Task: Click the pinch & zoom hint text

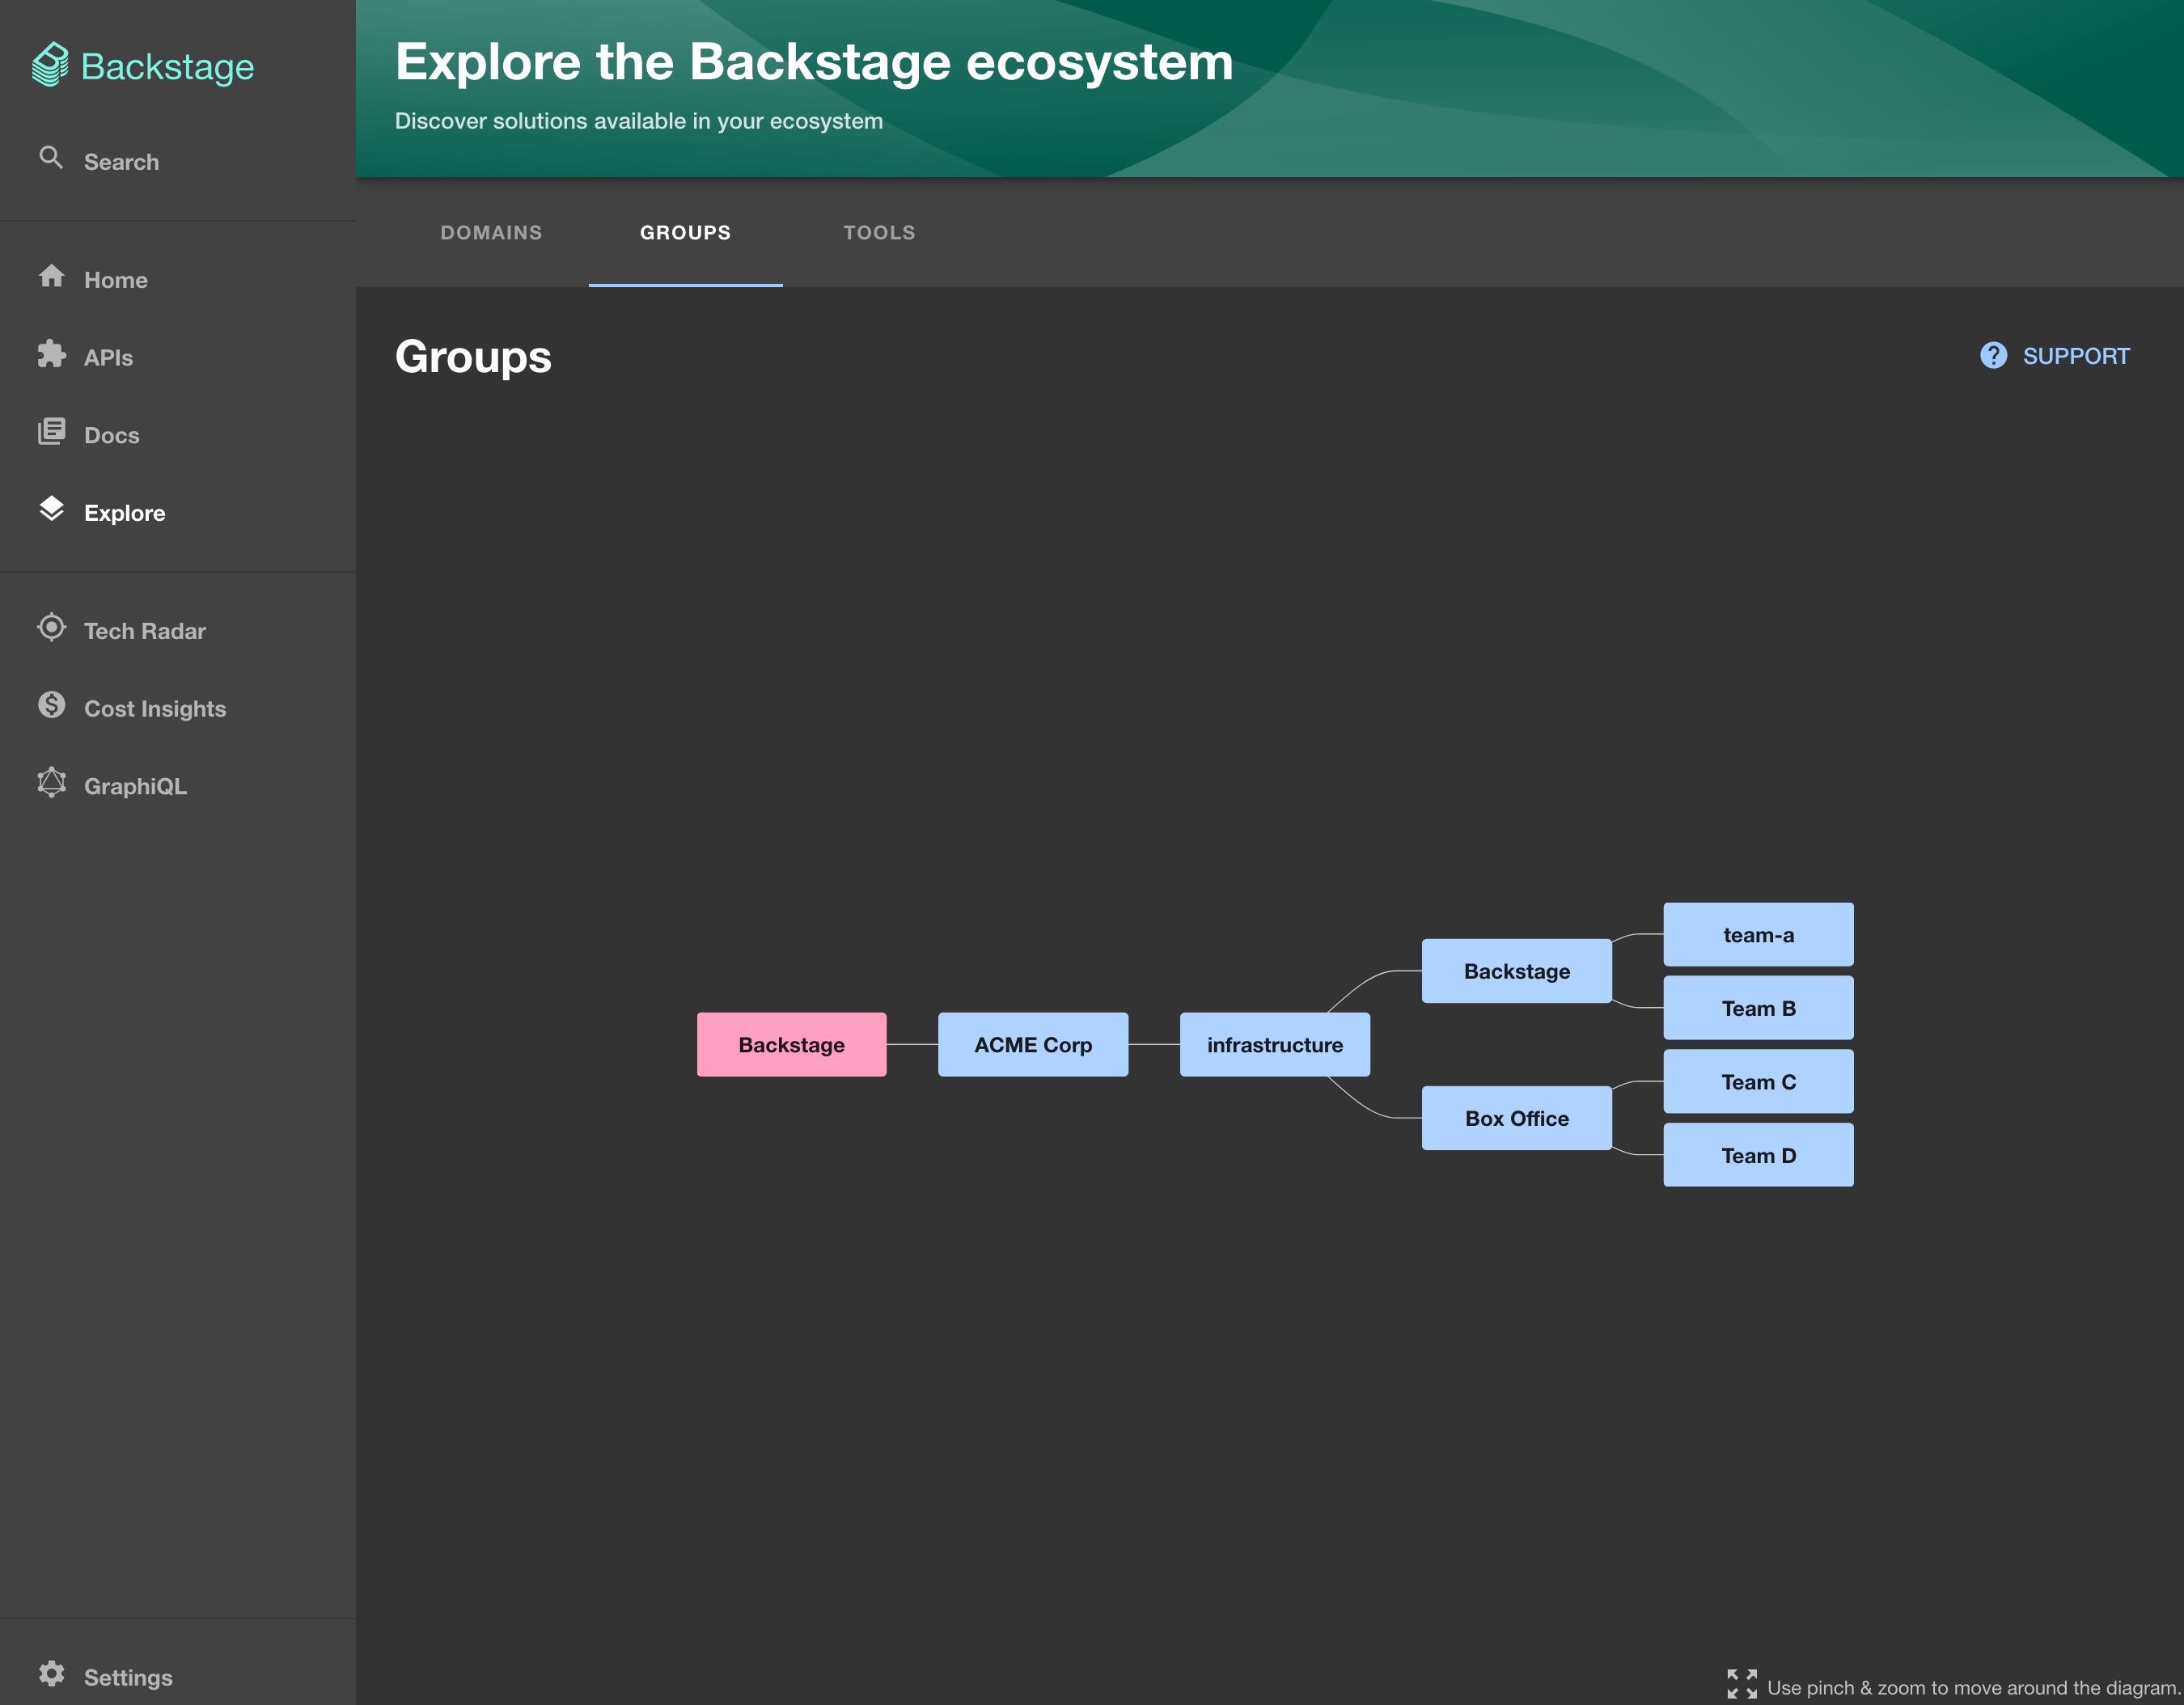Action: click(x=1973, y=1687)
